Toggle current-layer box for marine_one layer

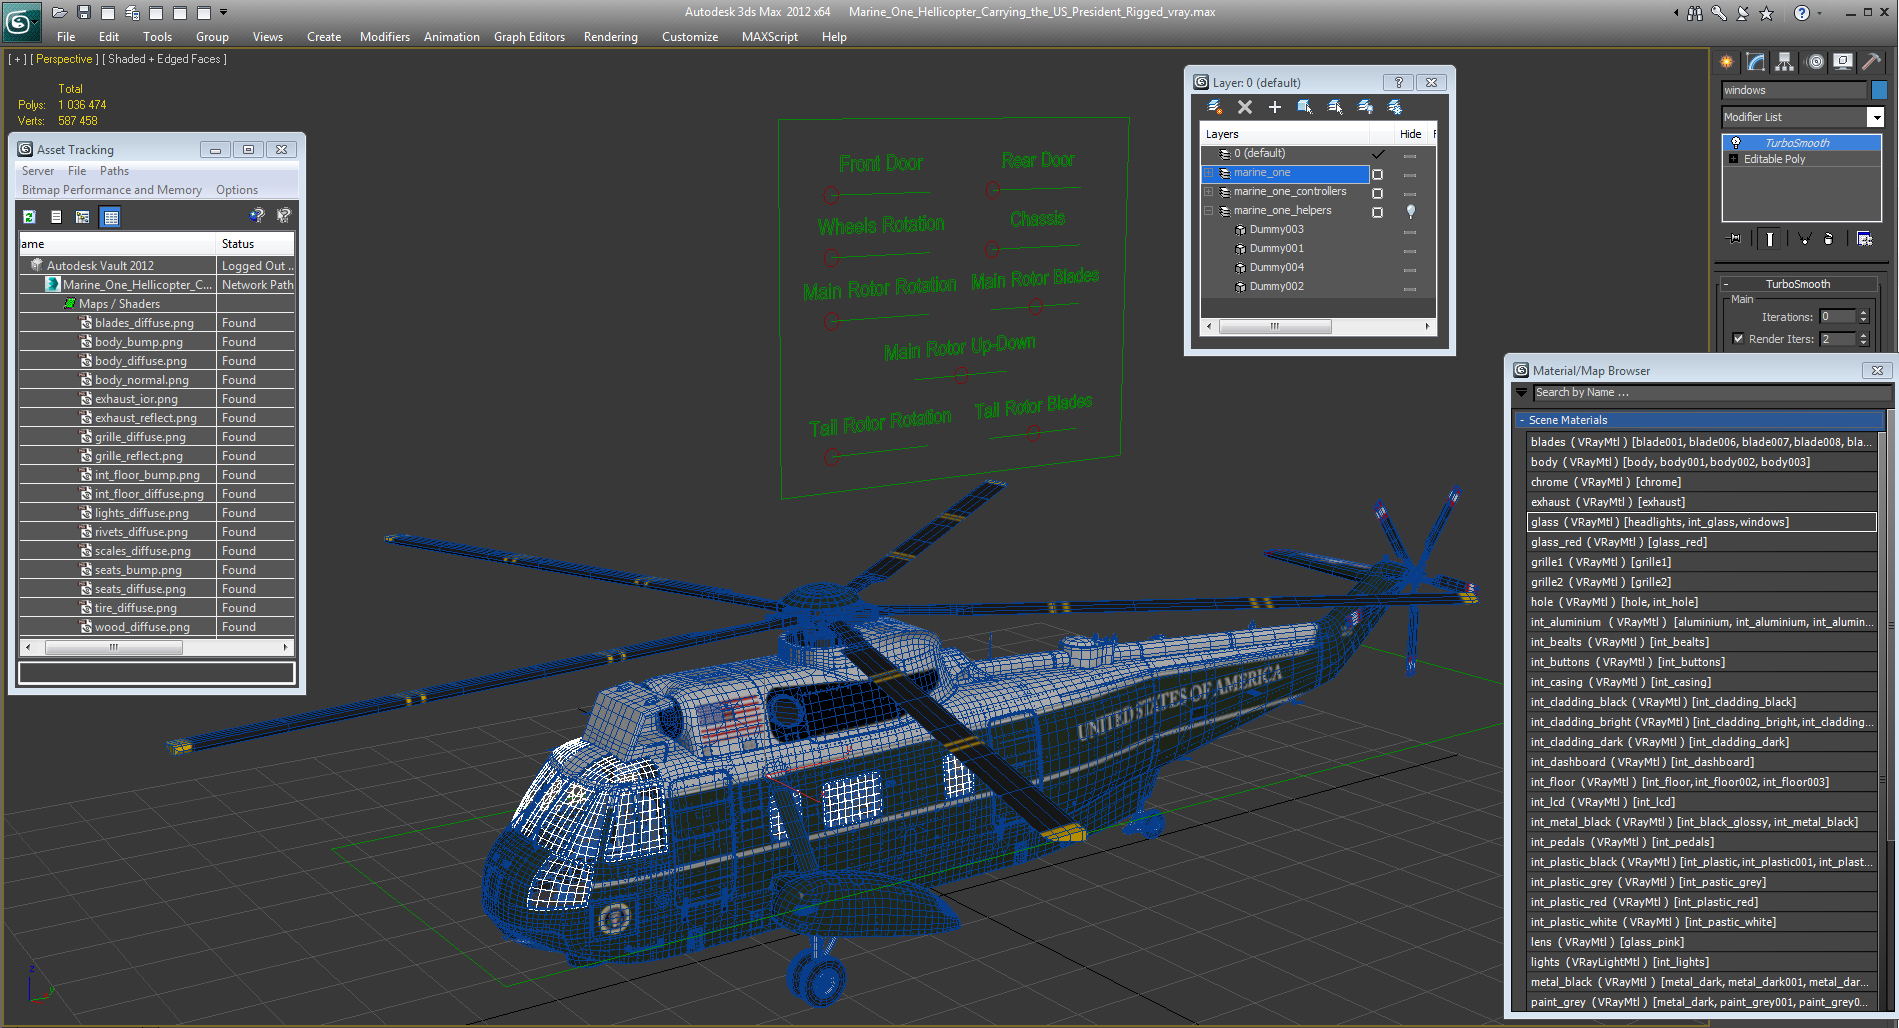1377,174
